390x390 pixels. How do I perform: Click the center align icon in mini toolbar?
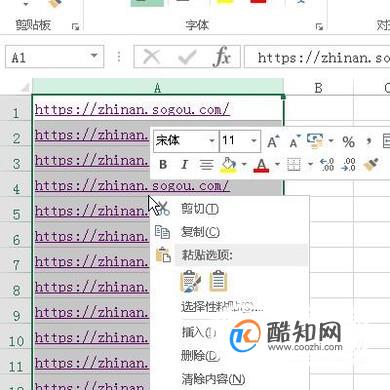206,165
